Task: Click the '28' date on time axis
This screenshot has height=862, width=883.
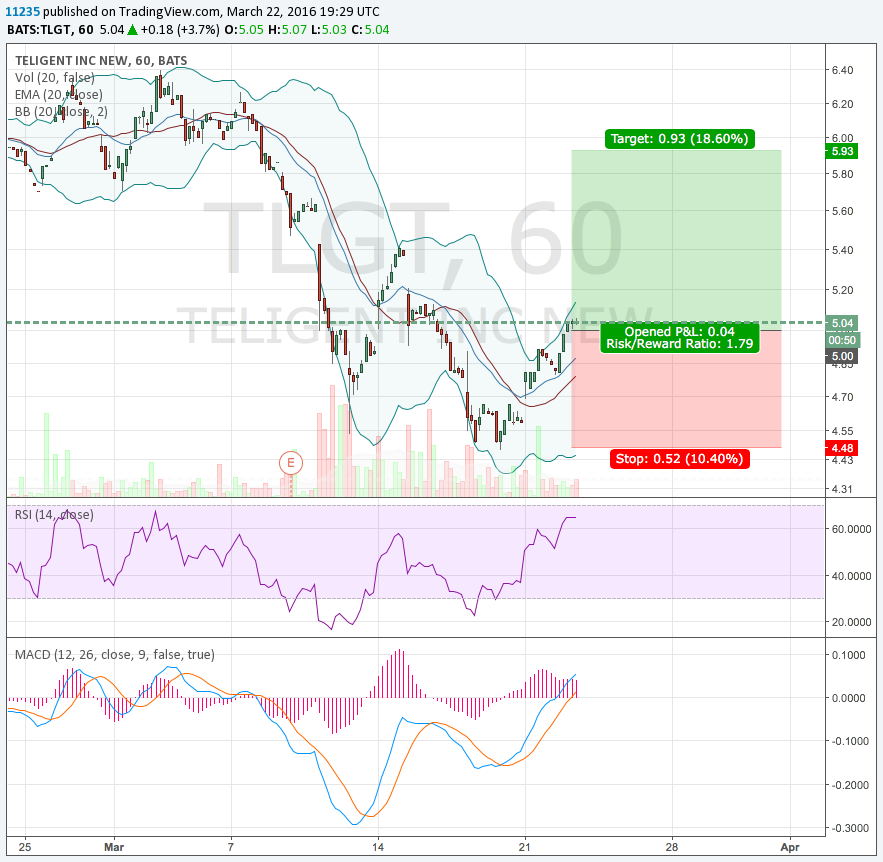Action: coord(672,847)
